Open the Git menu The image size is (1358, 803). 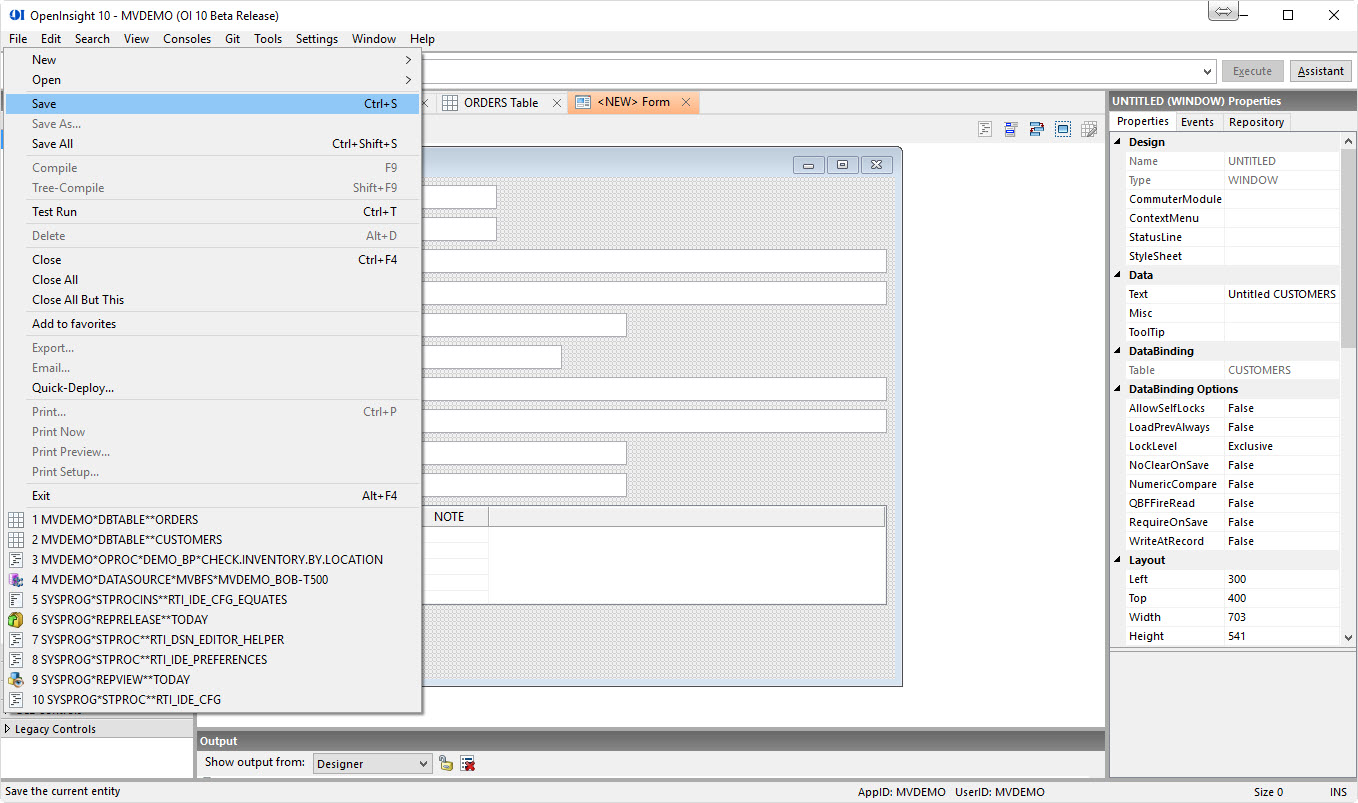(x=232, y=39)
